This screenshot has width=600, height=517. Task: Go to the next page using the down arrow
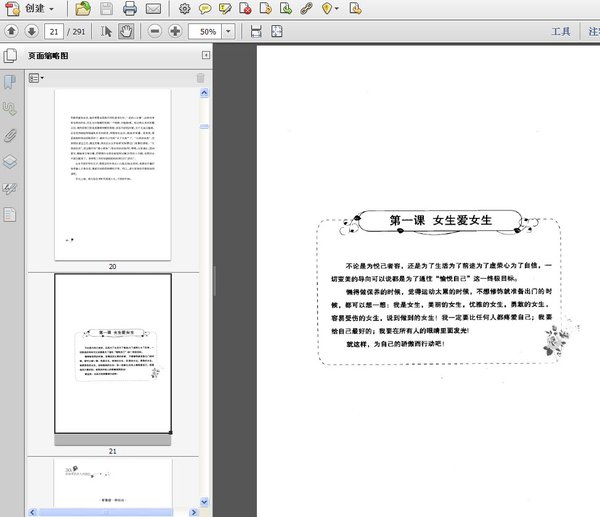(29, 31)
